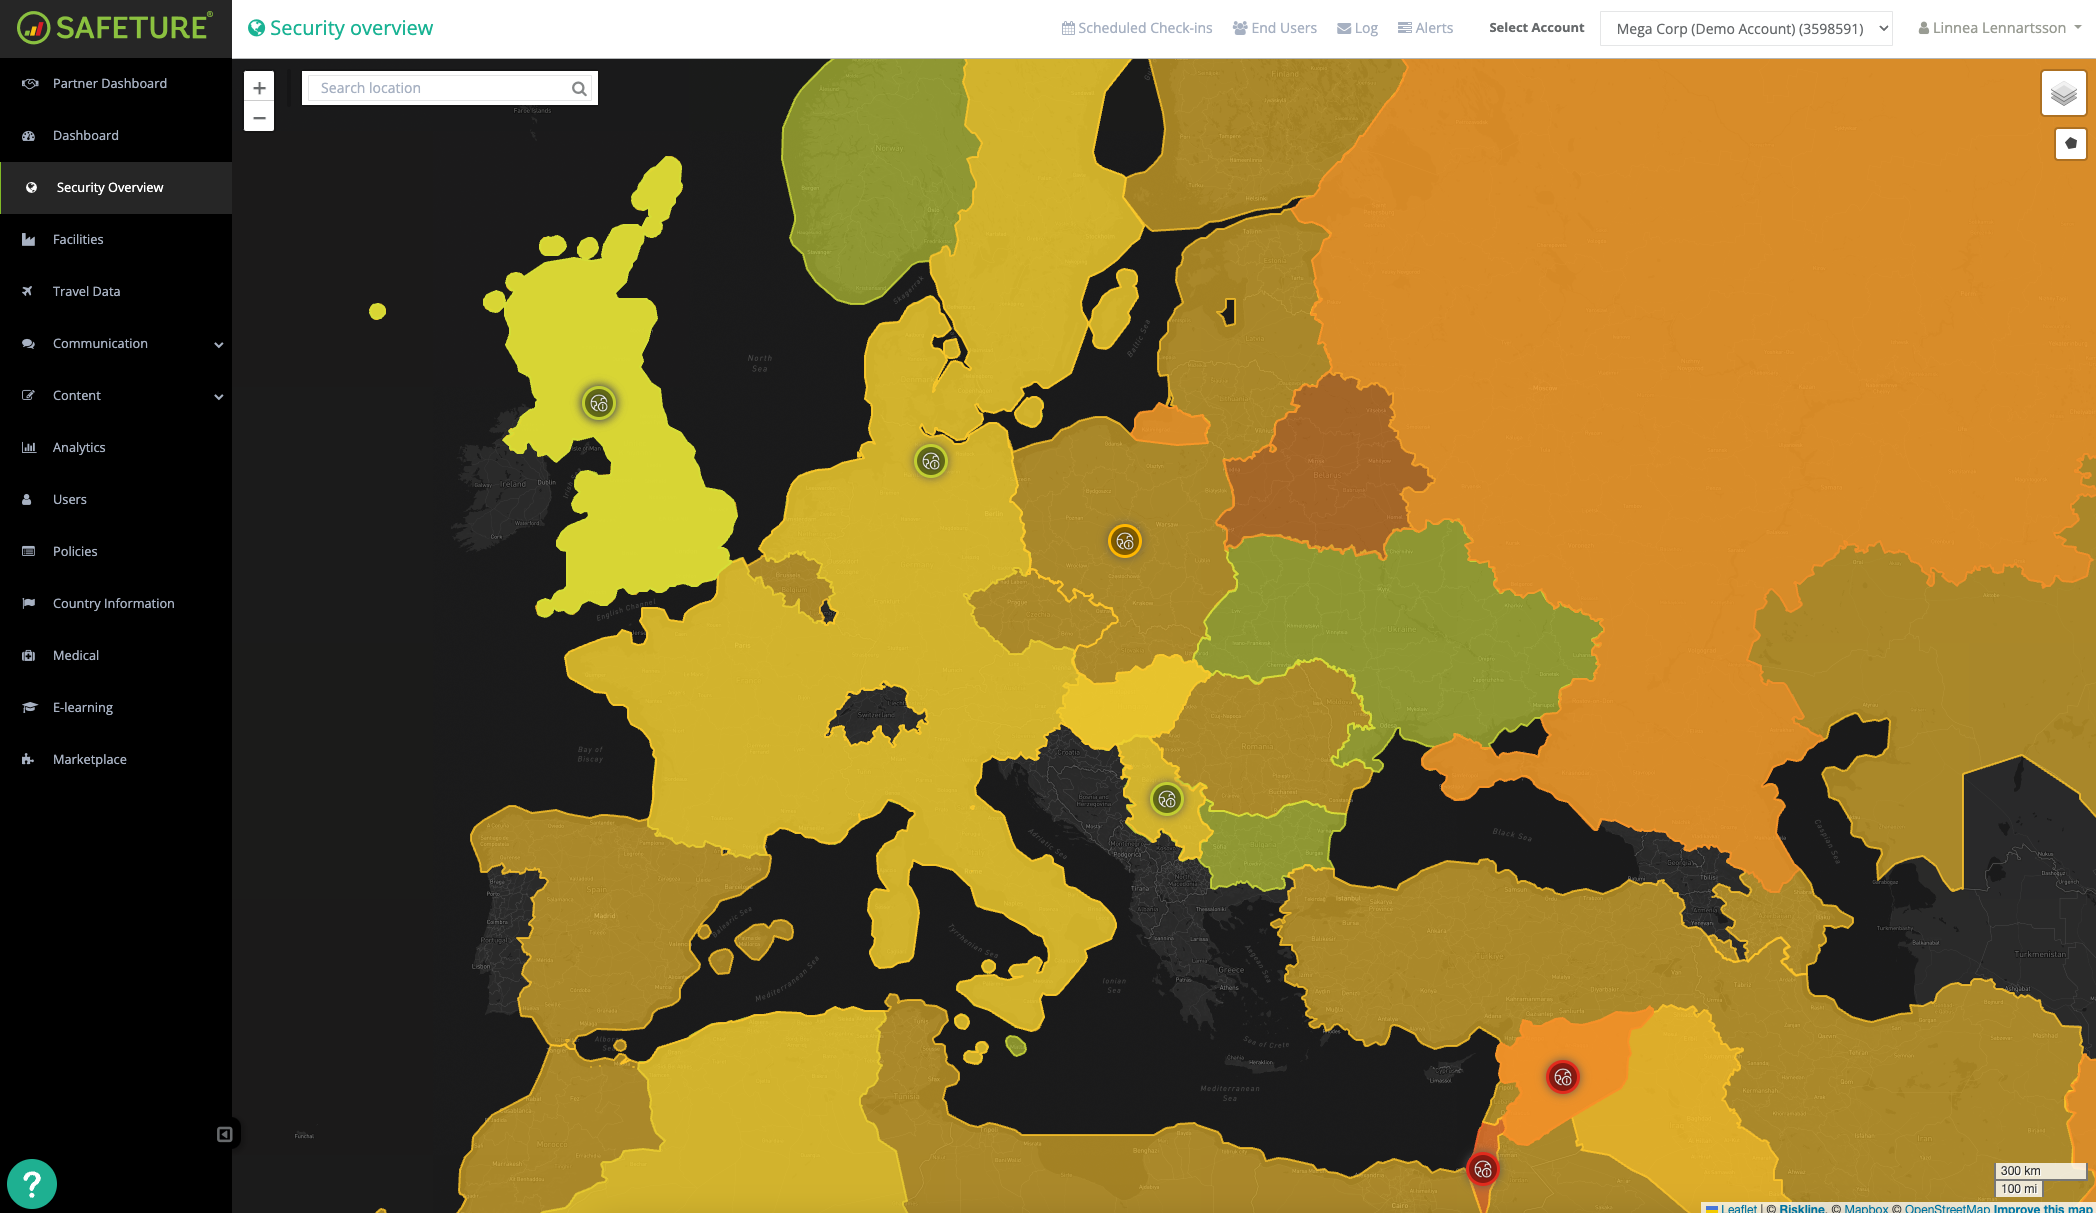The image size is (2096, 1213).
Task: Open Country Information in sidebar
Action: [113, 604]
